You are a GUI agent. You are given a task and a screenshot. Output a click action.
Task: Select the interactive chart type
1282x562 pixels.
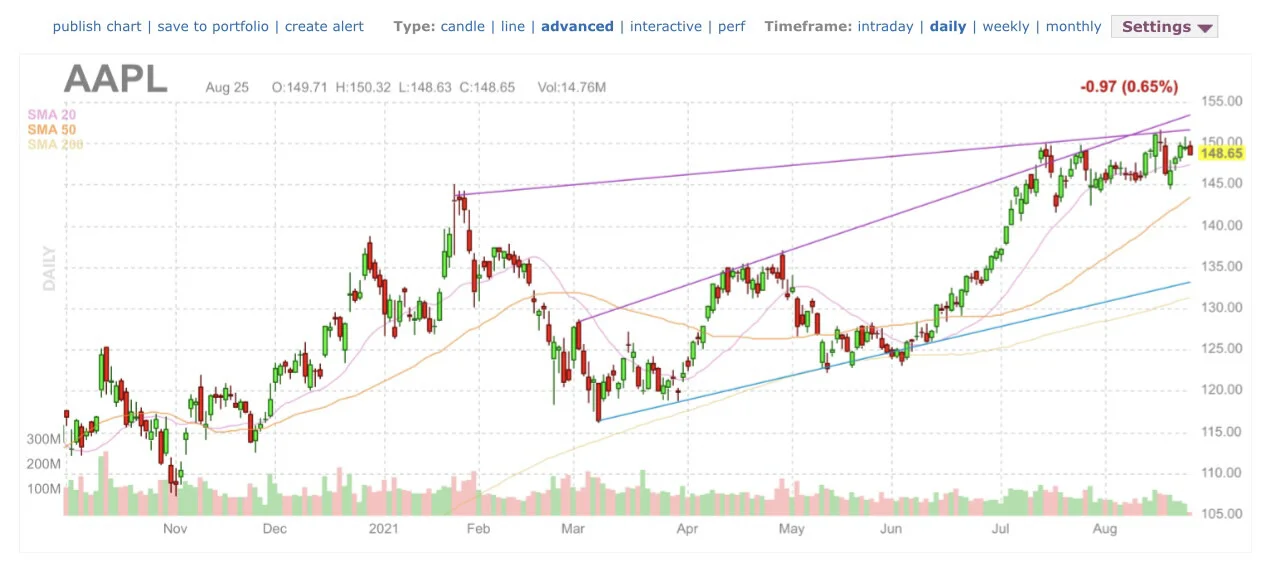tap(666, 26)
